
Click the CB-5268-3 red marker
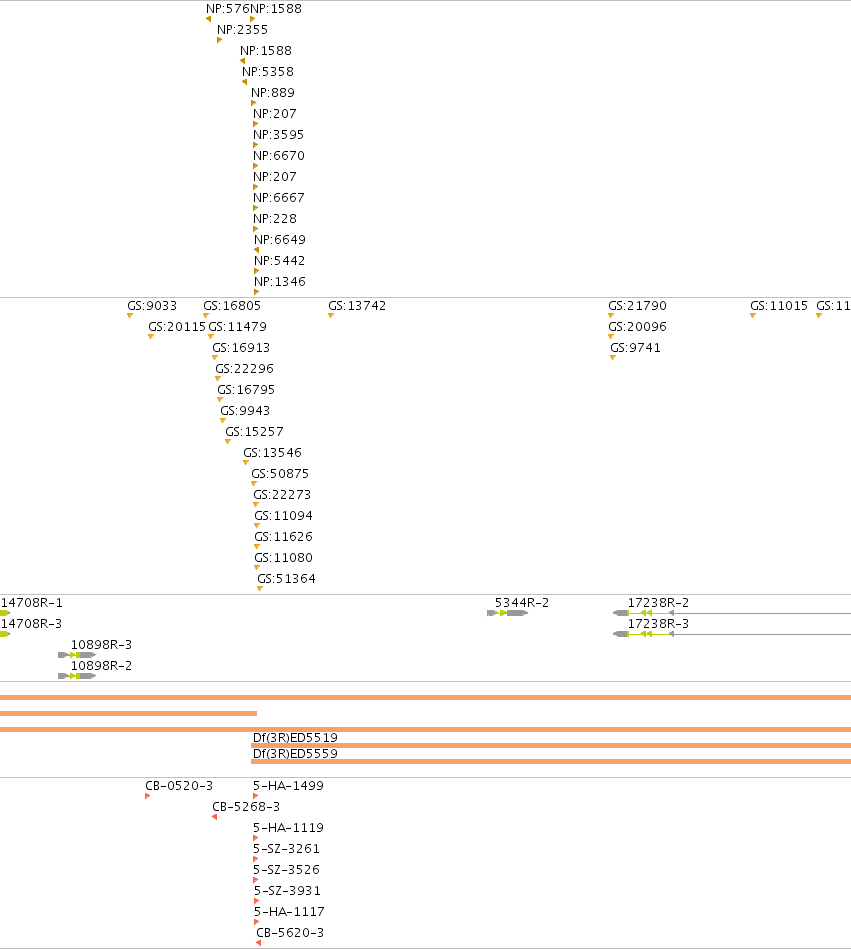(214, 817)
